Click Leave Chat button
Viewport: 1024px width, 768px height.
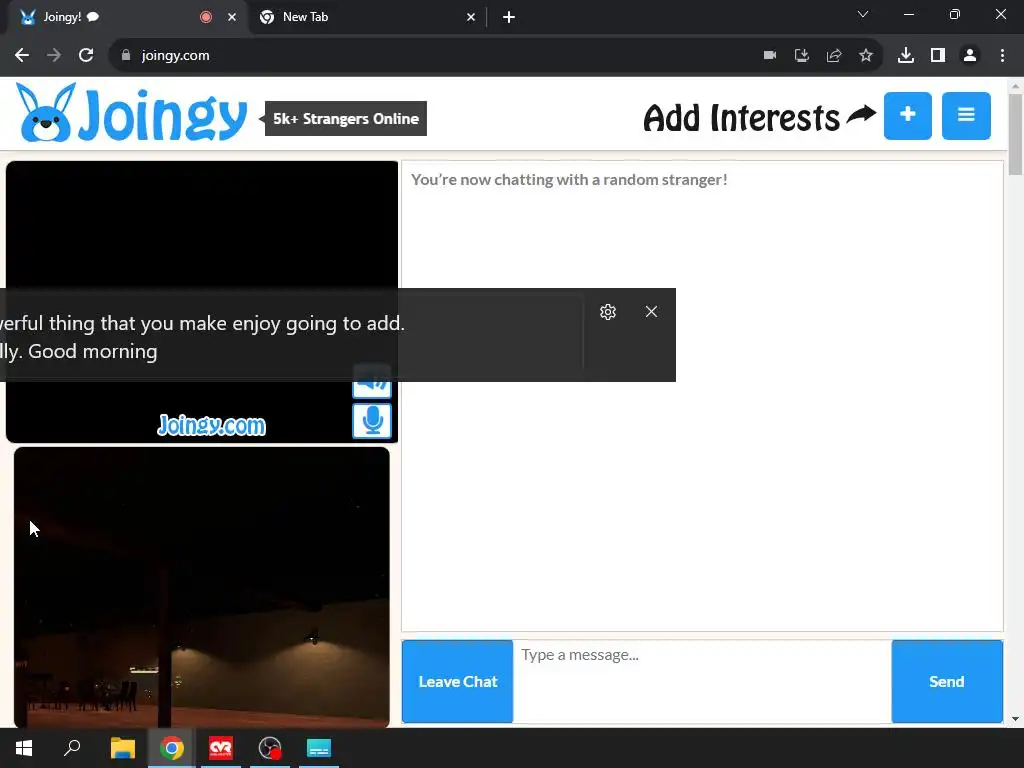pos(457,681)
